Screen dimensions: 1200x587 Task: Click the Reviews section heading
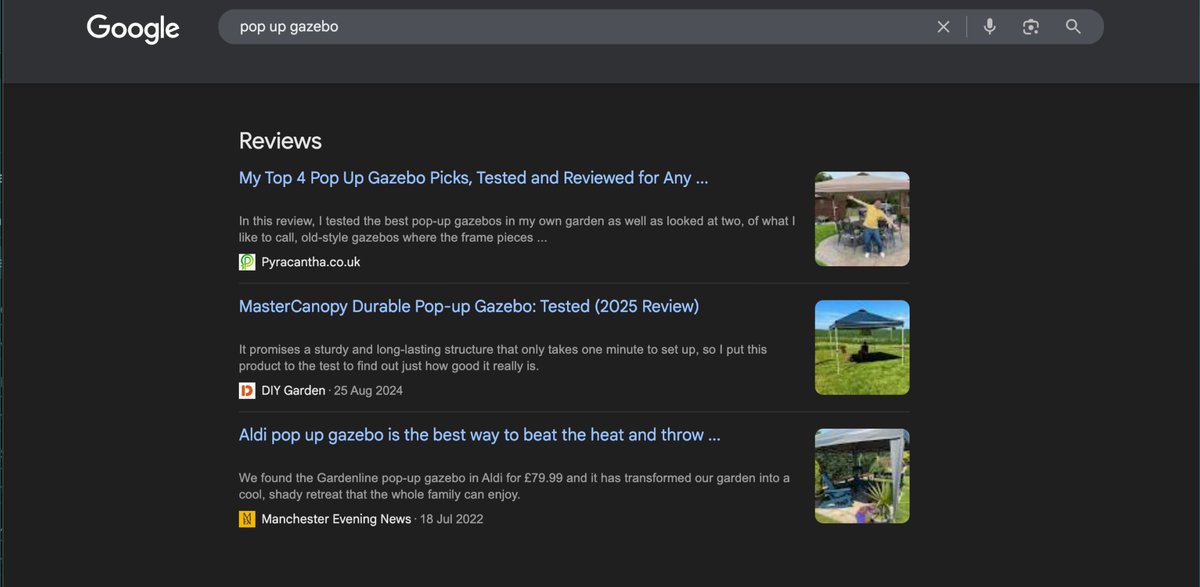[x=280, y=141]
